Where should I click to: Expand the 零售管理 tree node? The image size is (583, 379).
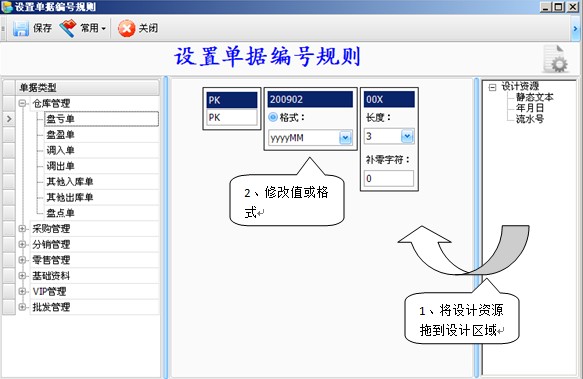tap(22, 260)
